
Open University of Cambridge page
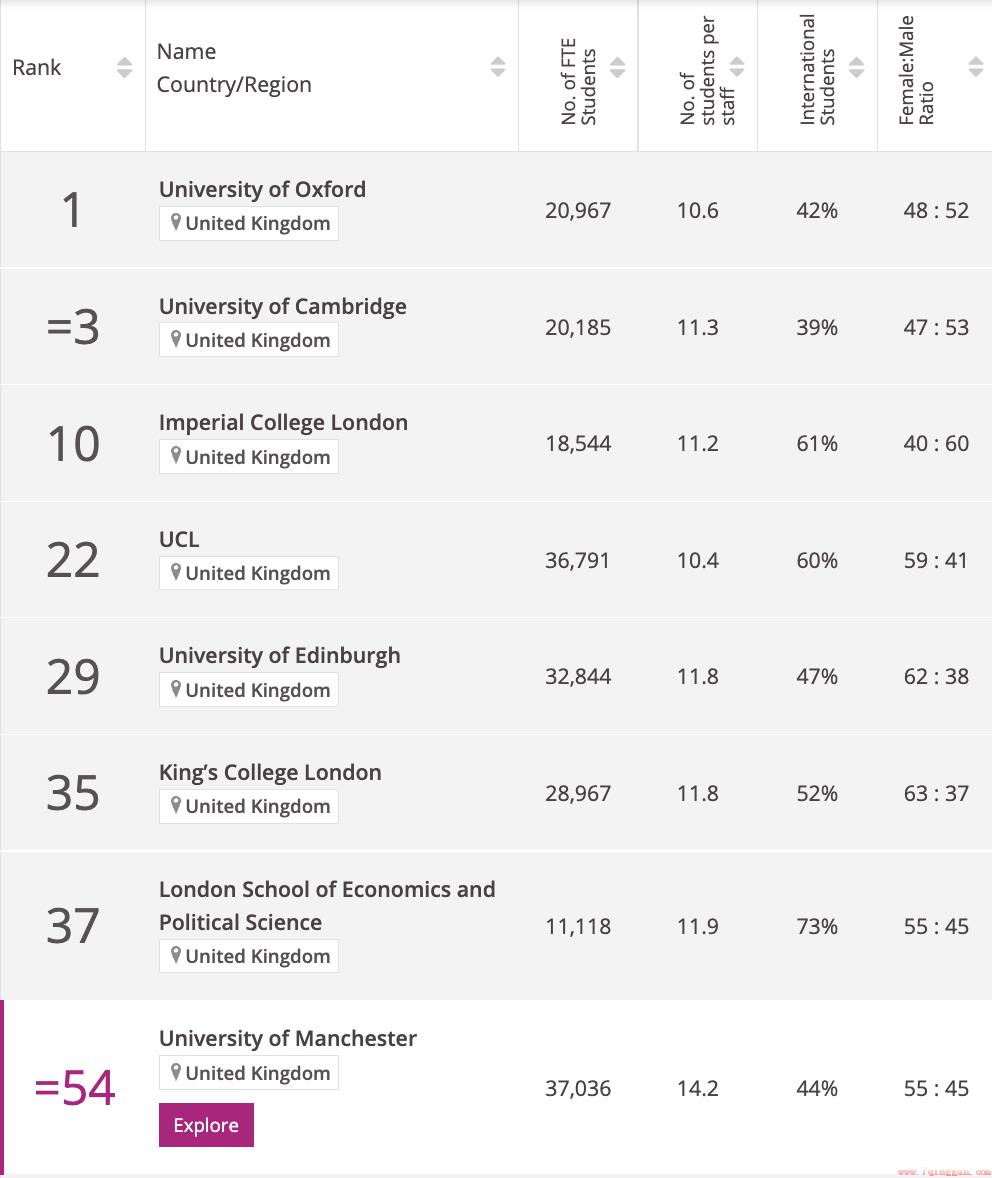click(x=283, y=306)
